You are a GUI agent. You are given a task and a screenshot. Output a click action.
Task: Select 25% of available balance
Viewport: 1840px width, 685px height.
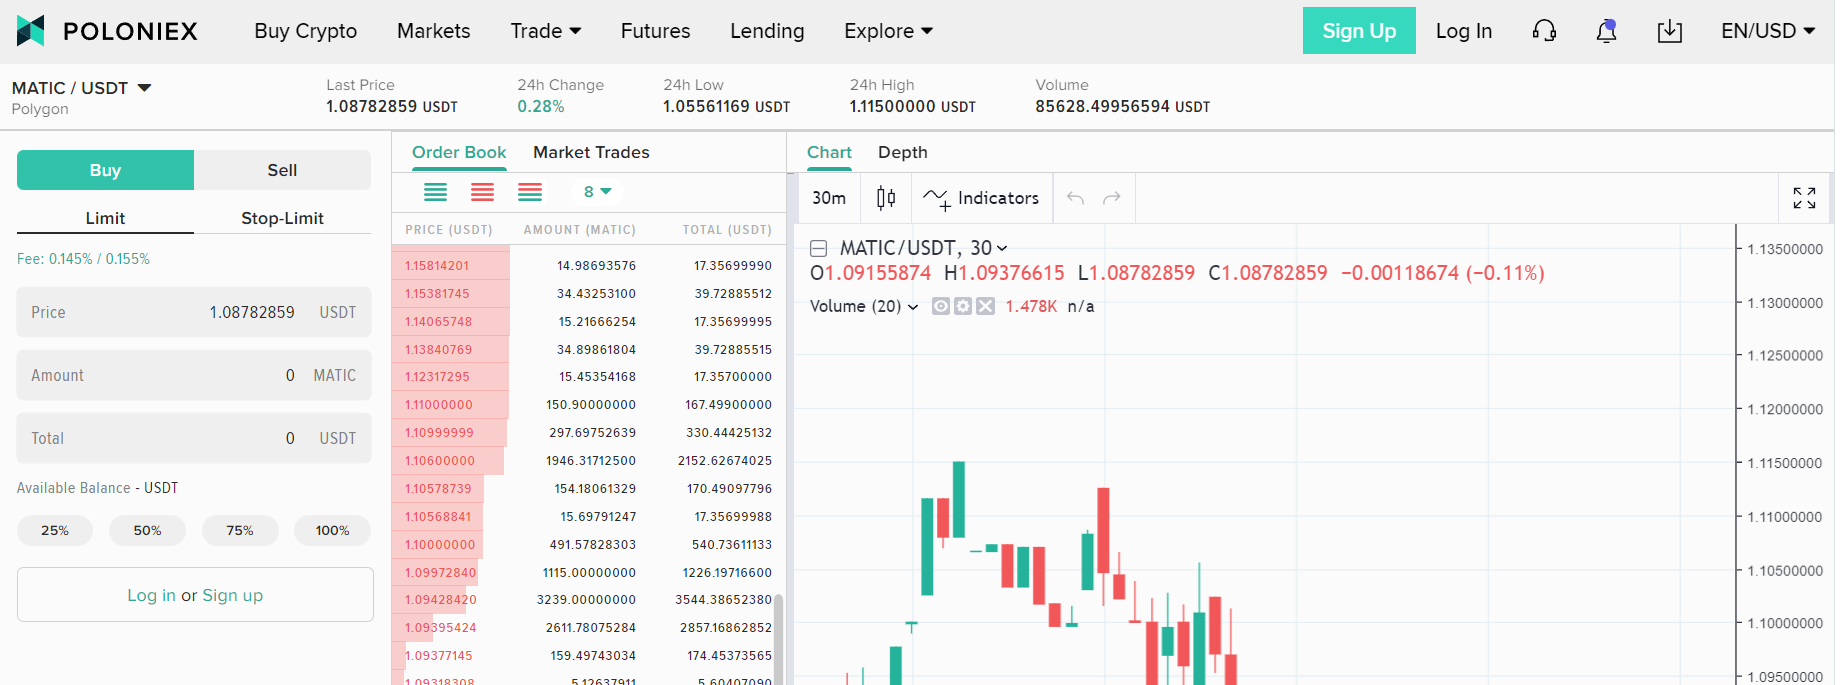[x=55, y=530]
